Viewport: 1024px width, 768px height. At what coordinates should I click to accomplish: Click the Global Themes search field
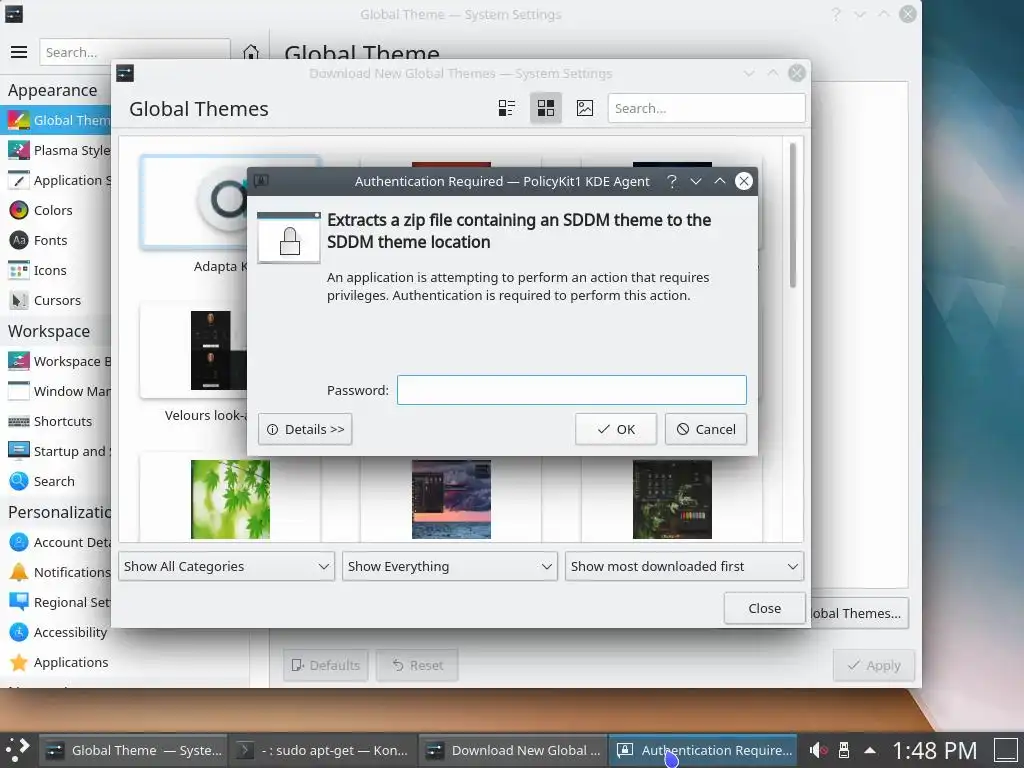point(706,108)
